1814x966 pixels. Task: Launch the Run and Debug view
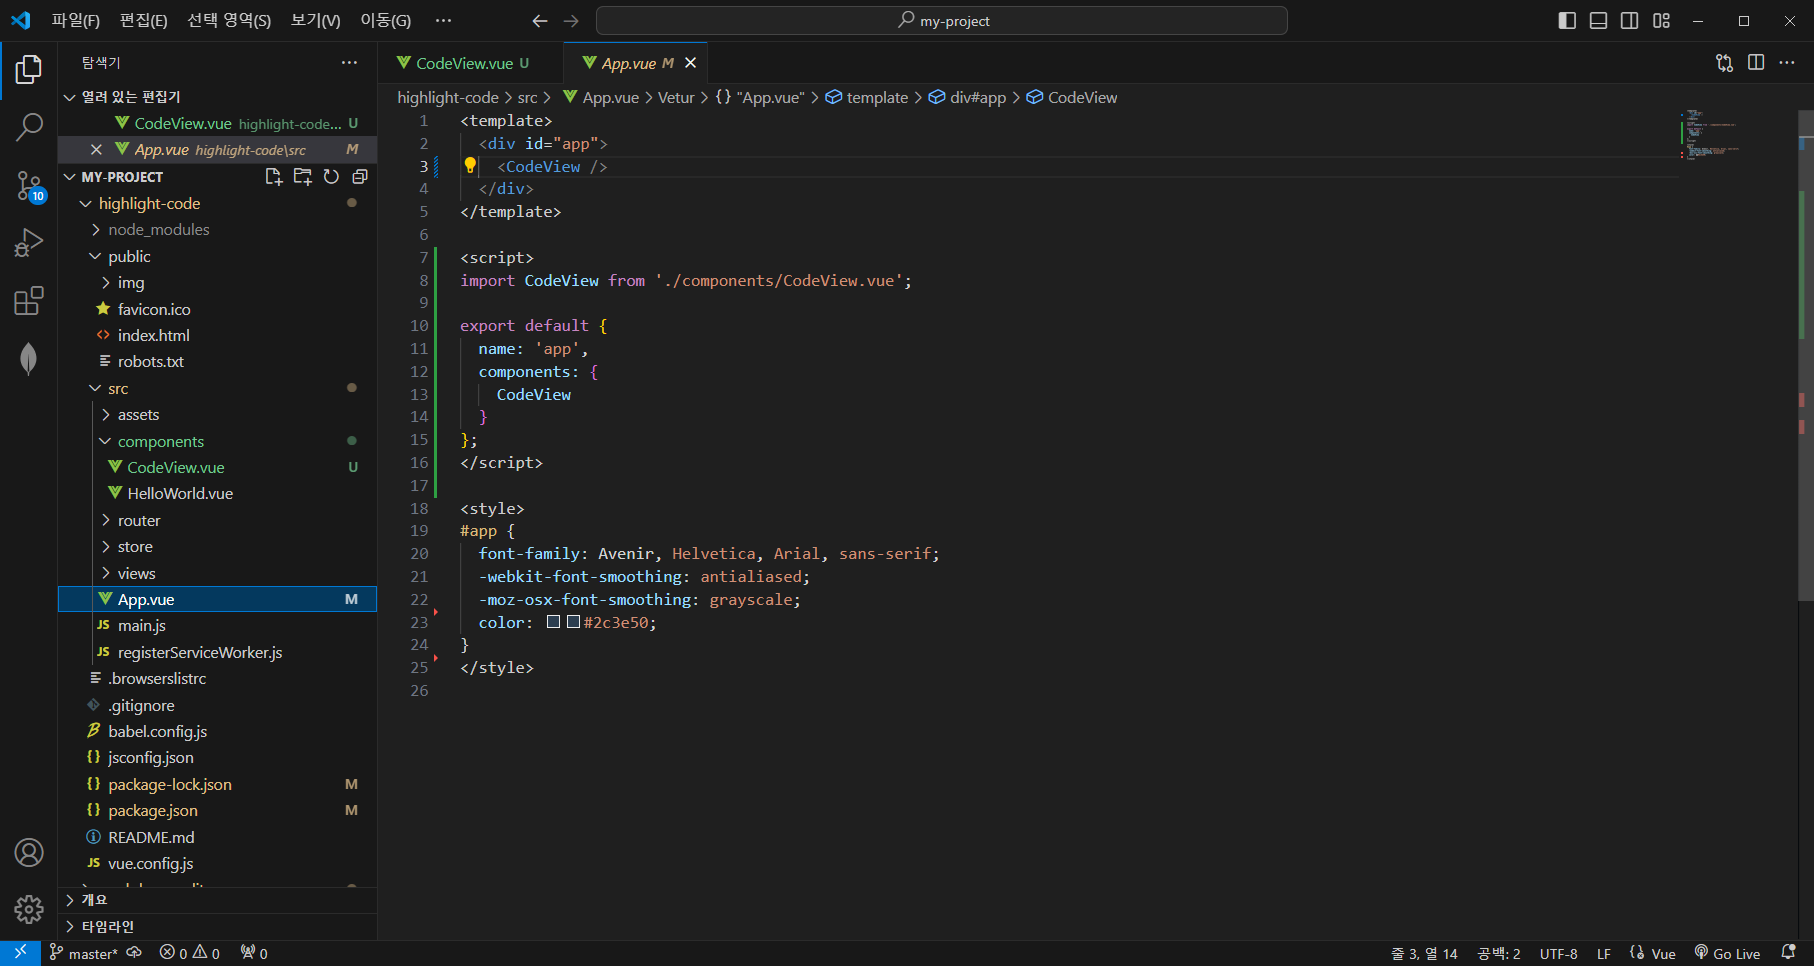click(28, 242)
